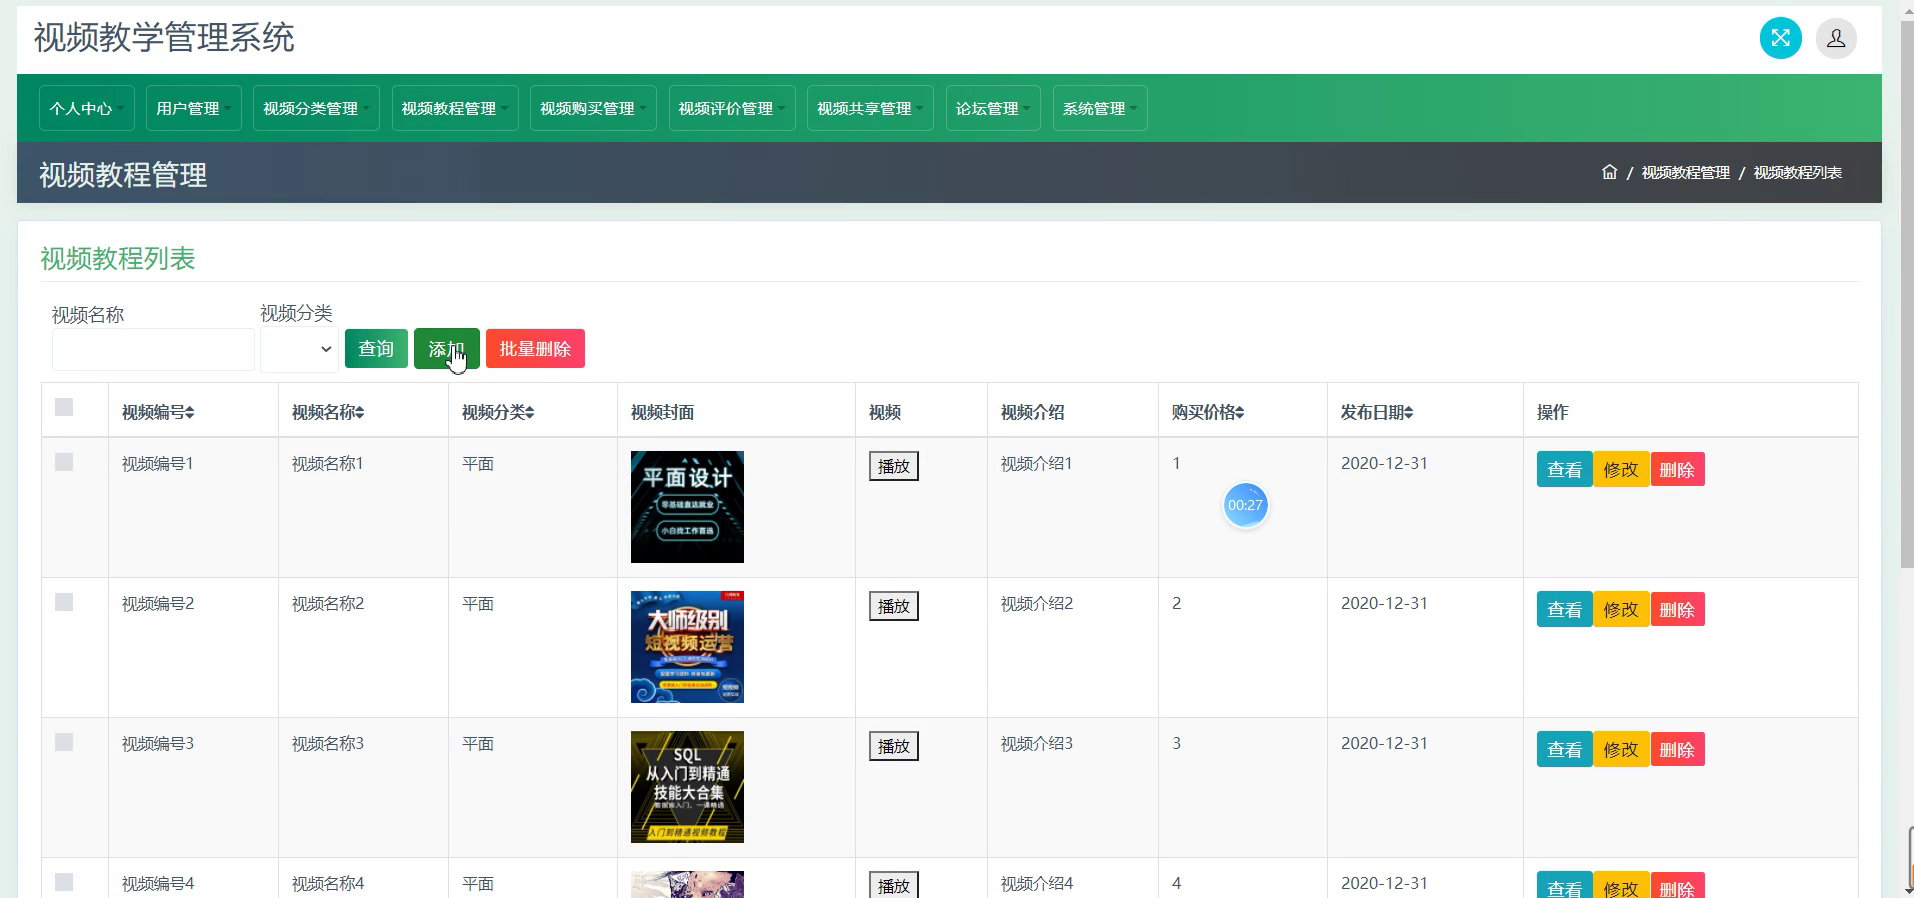Screen dimensions: 1914x898
Task: Play video in 视频编号4 row
Action: 893,885
